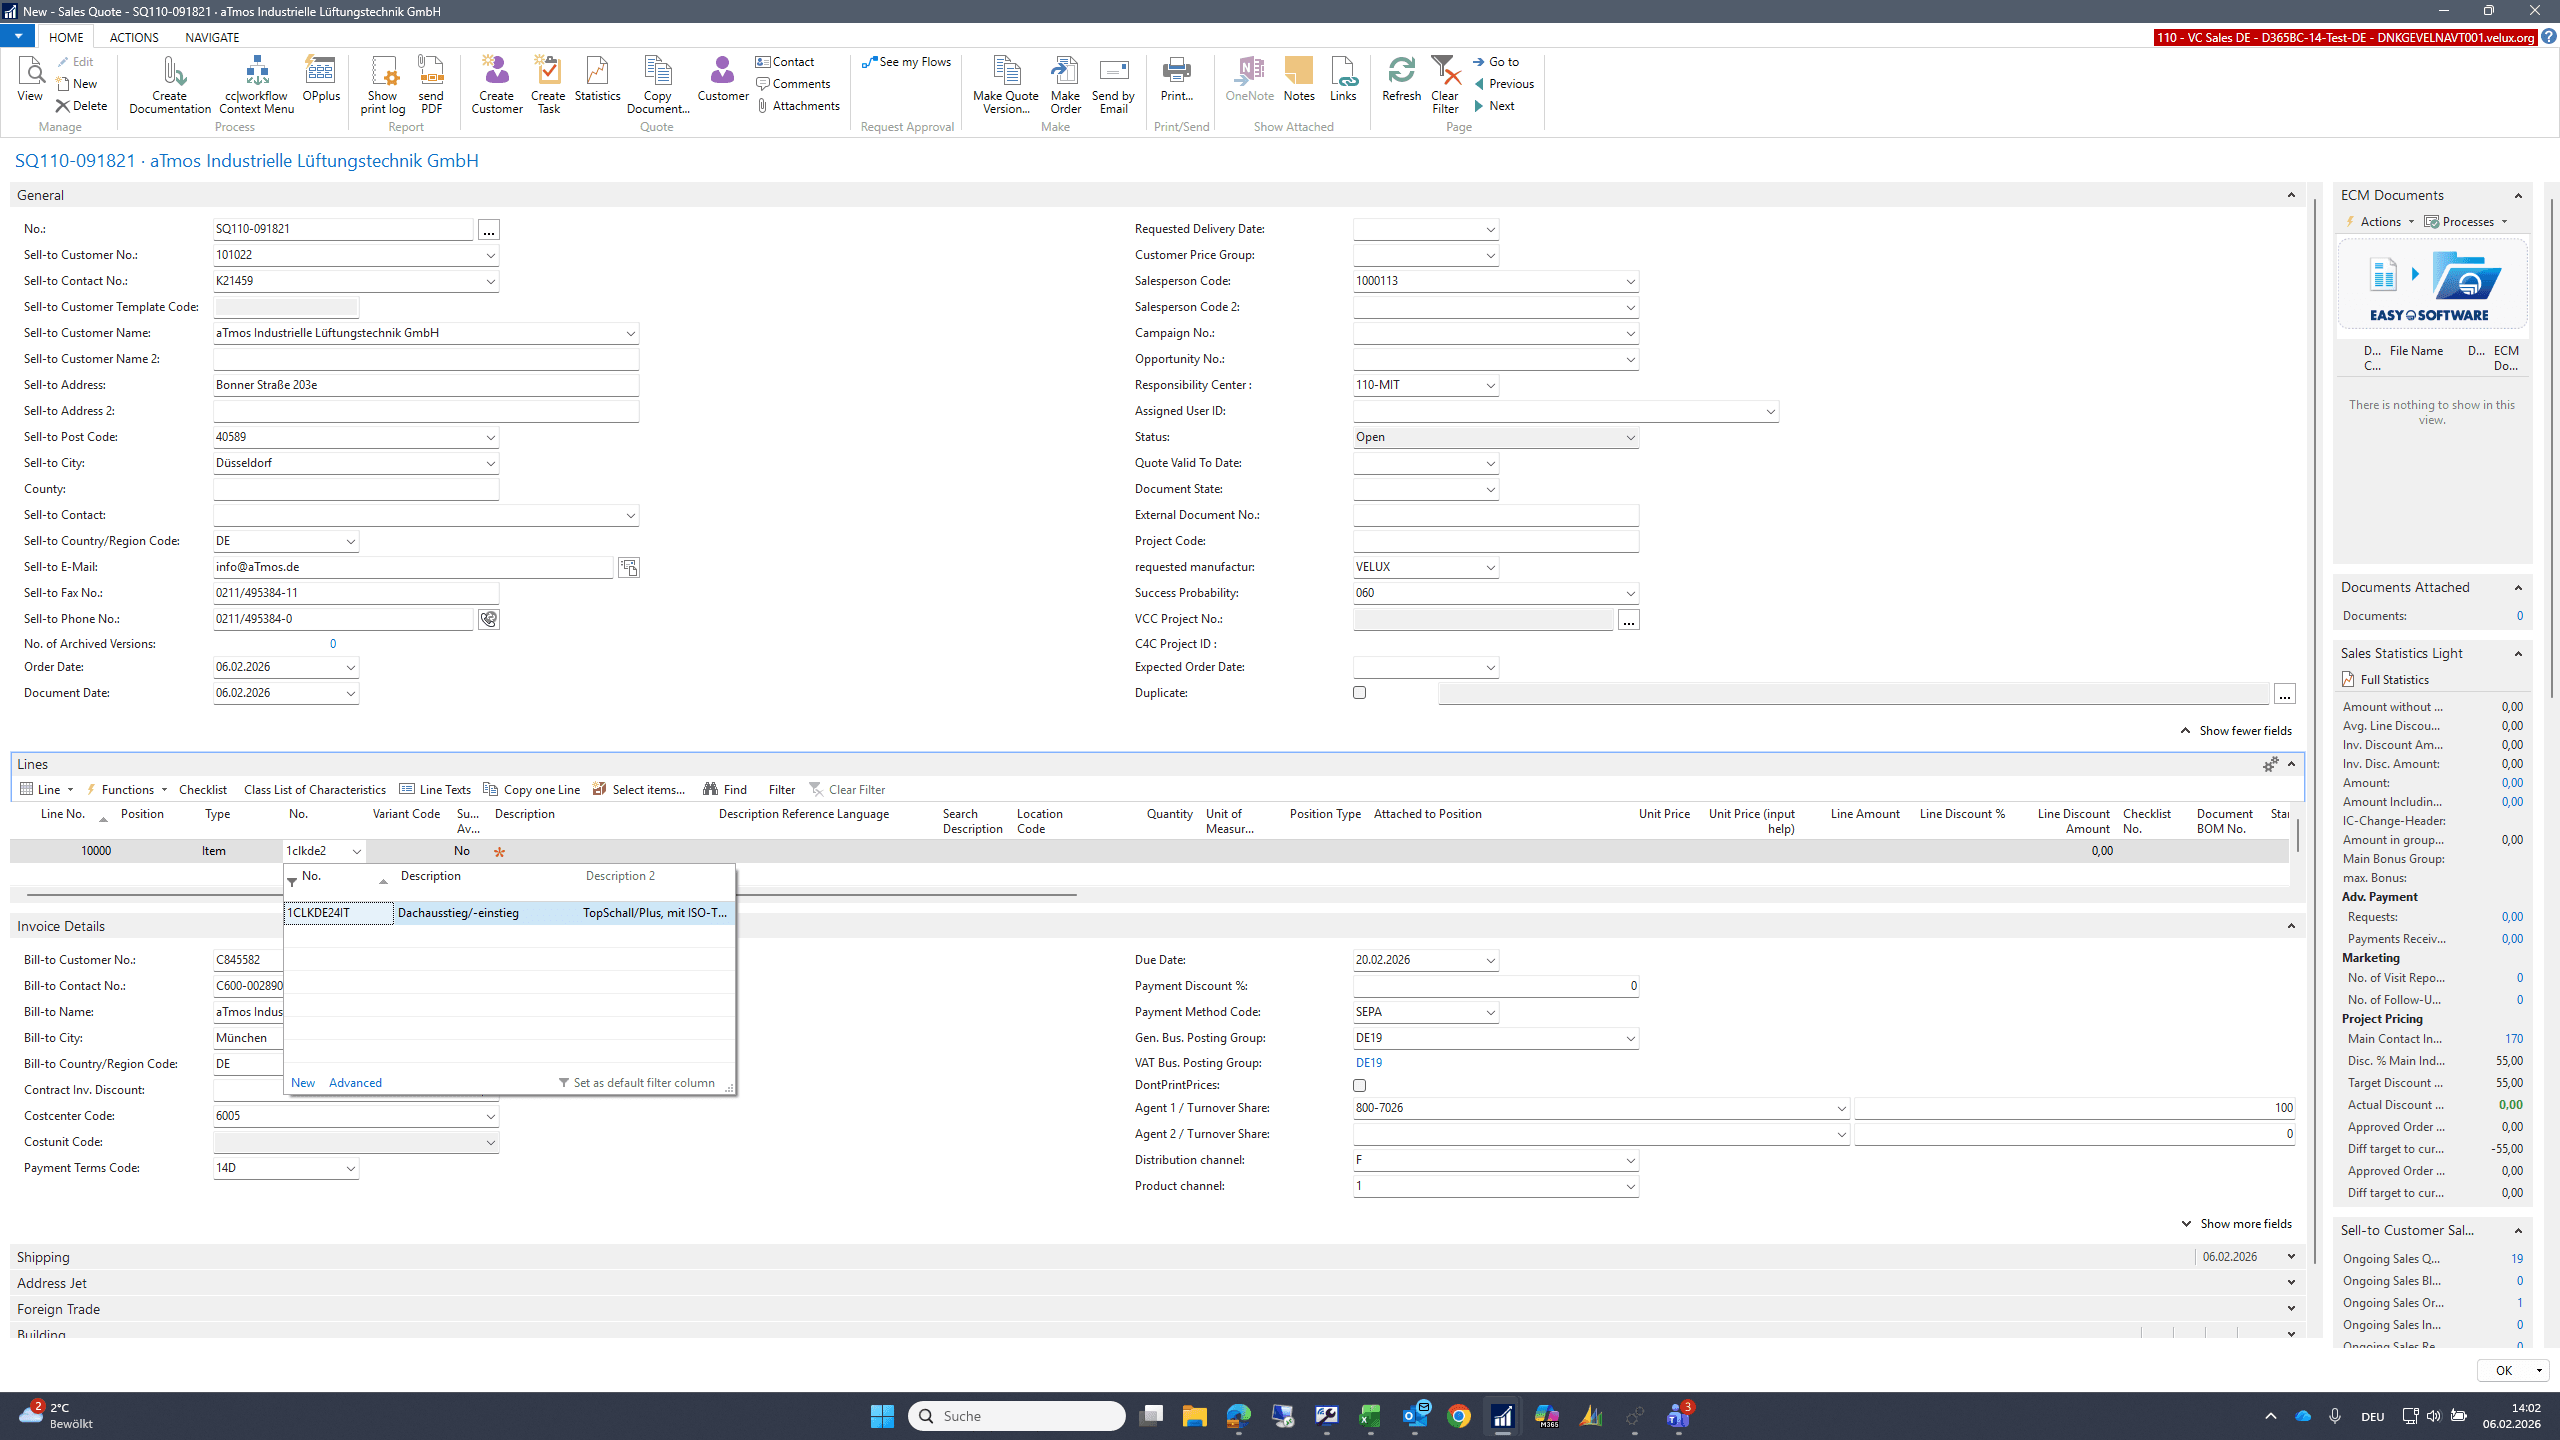
Task: Expand the Foreign Trade section
Action: pyautogui.click(x=2291, y=1309)
